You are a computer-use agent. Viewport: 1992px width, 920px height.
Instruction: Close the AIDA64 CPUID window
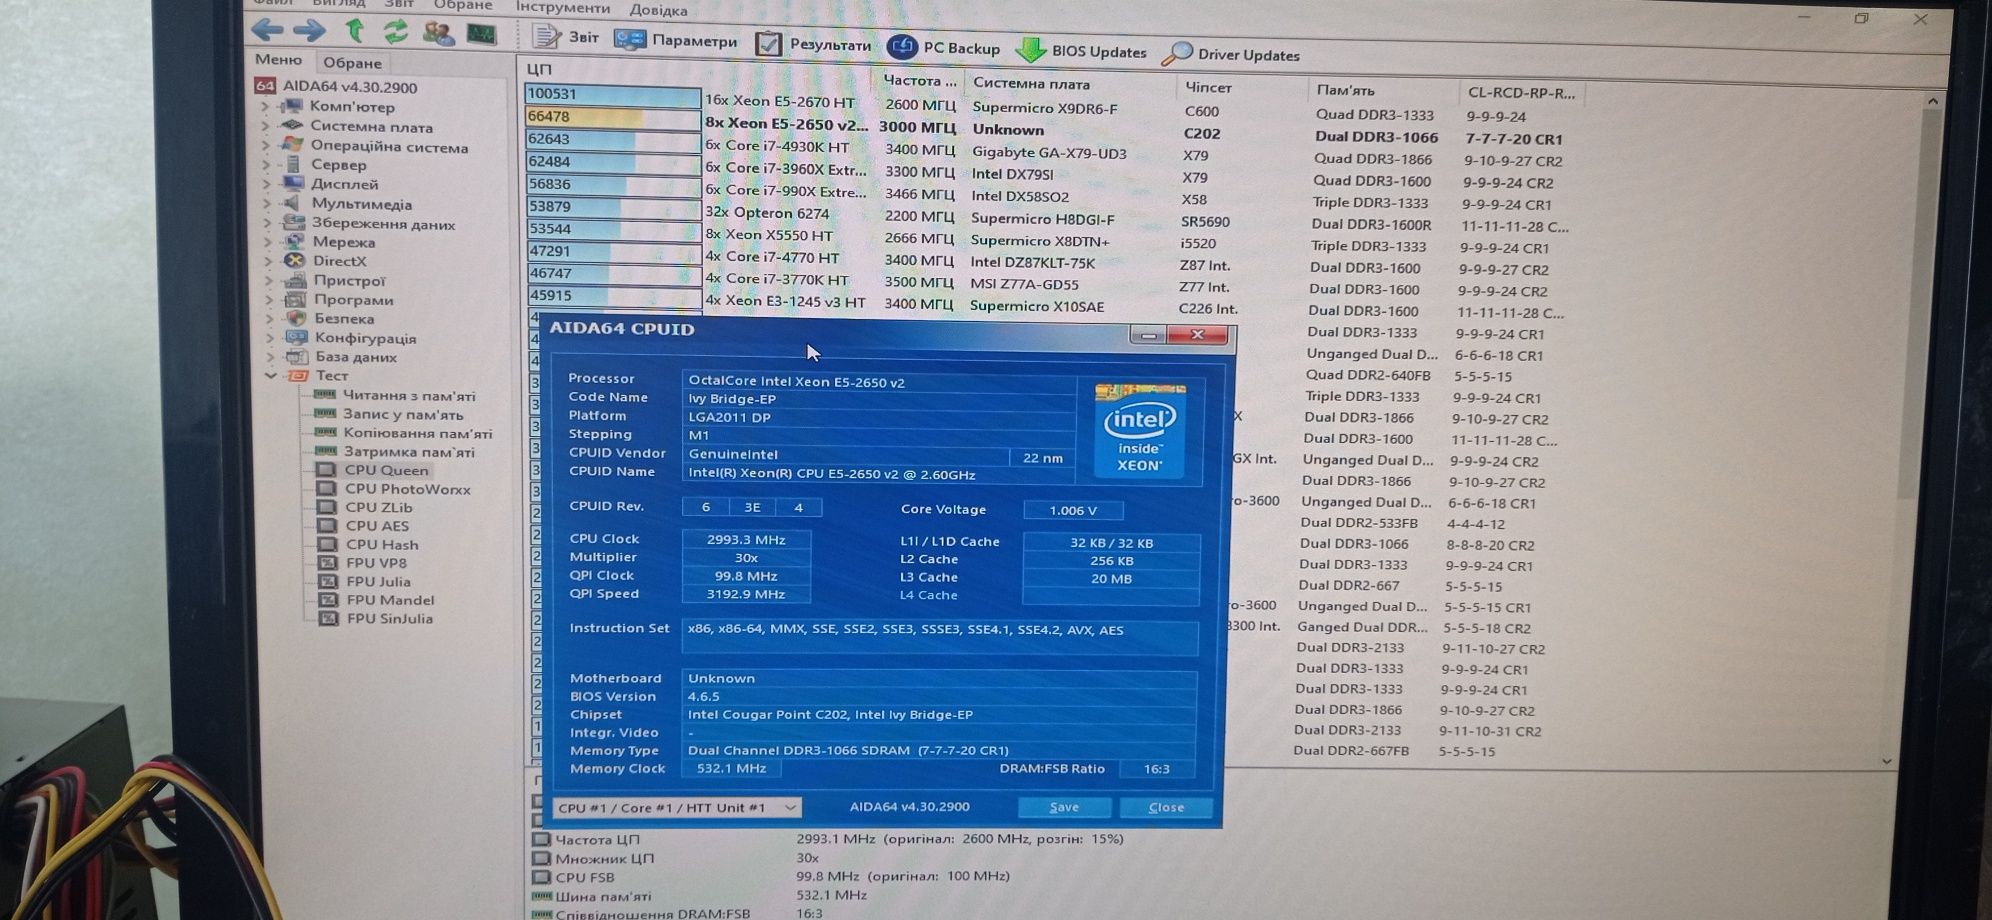pyautogui.click(x=1197, y=335)
